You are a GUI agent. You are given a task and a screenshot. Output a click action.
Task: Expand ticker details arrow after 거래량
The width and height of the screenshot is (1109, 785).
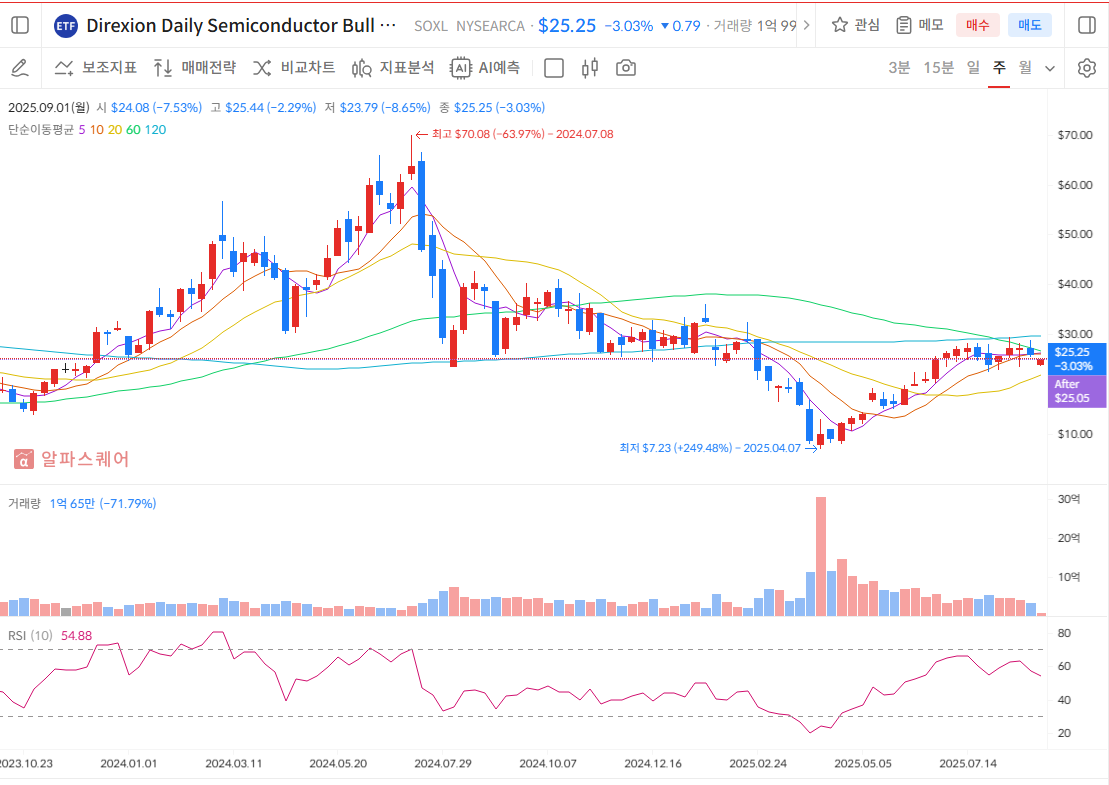pyautogui.click(x=807, y=26)
